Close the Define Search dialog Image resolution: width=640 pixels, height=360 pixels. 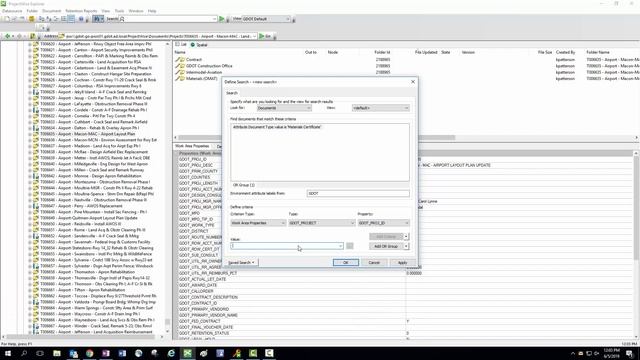point(413,82)
